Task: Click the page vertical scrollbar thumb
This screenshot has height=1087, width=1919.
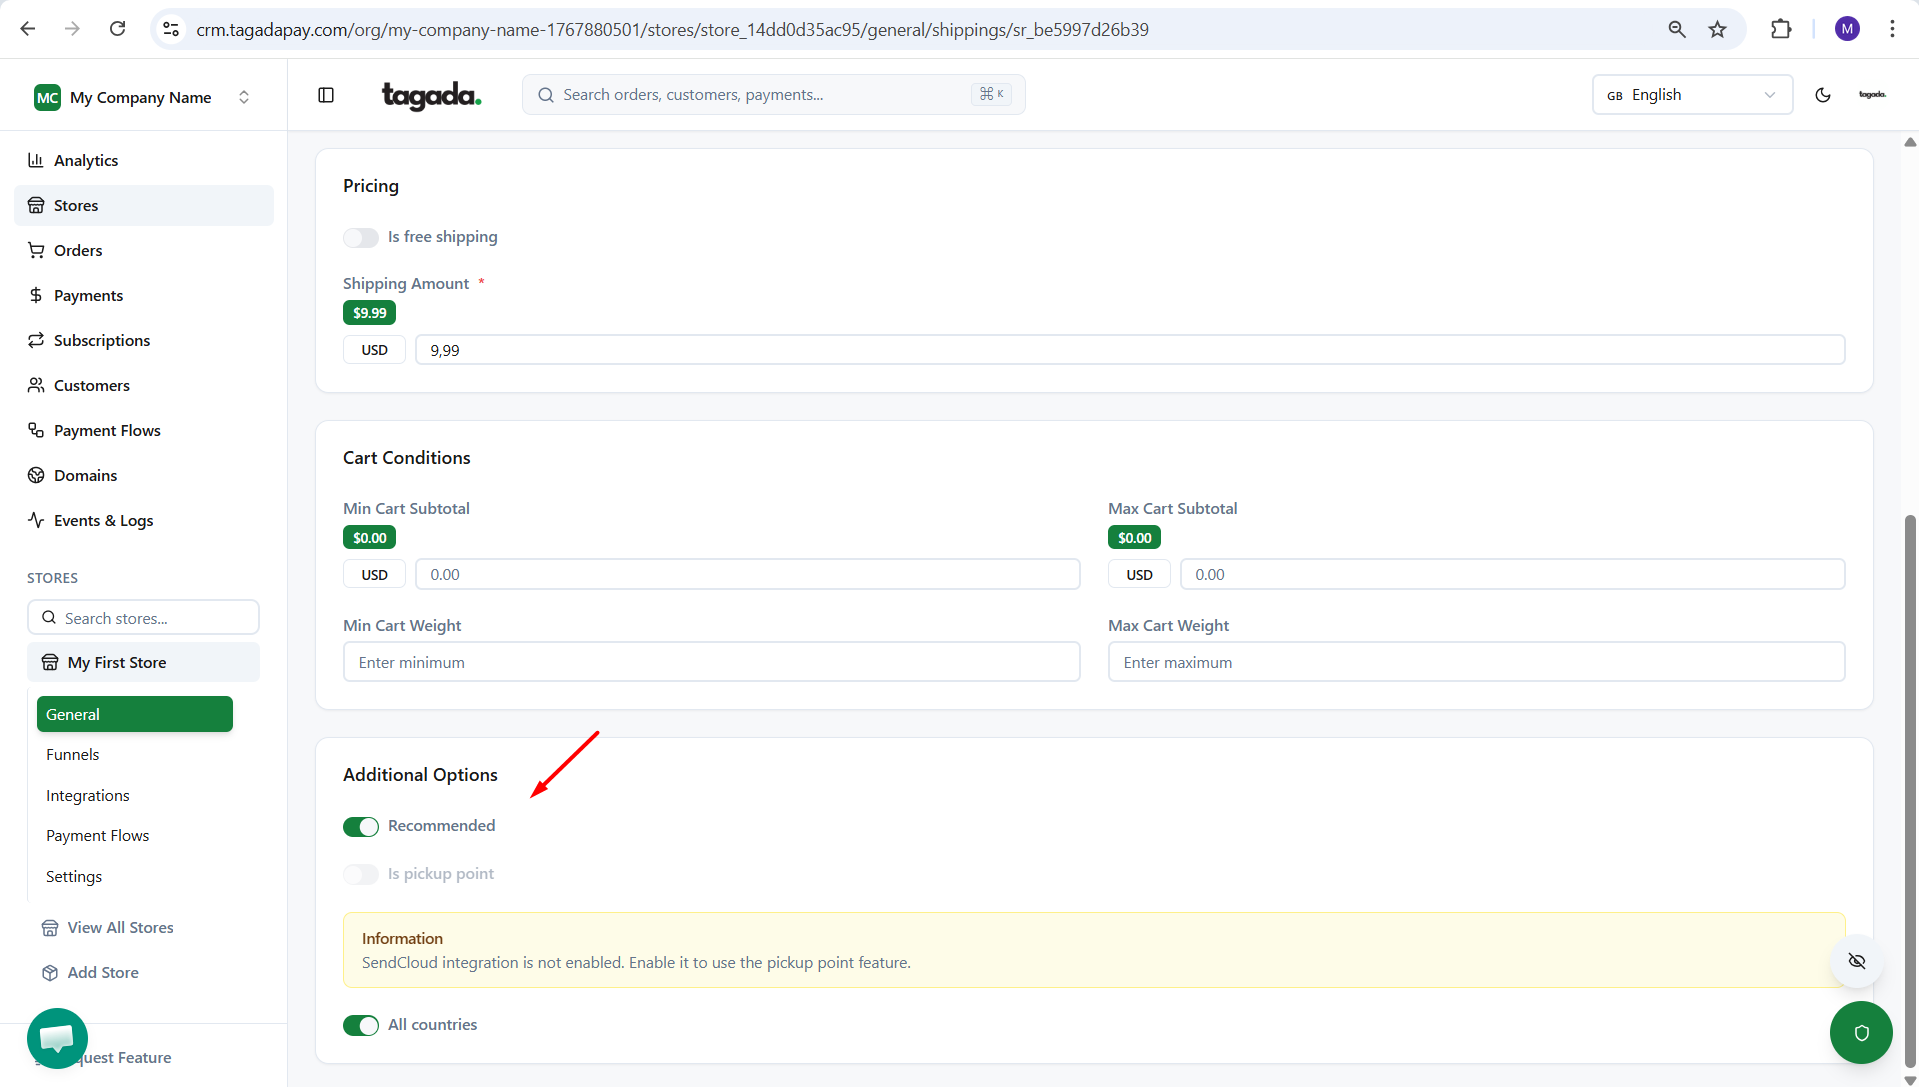Action: tap(1910, 790)
